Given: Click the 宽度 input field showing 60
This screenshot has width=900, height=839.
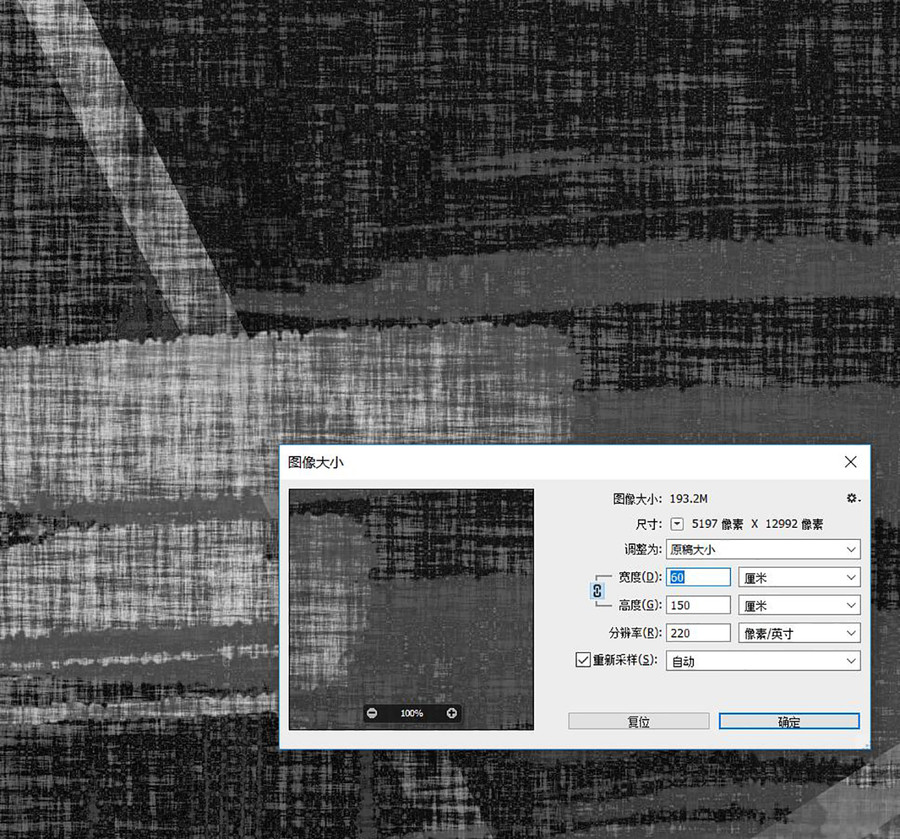Looking at the screenshot, I should [x=698, y=577].
